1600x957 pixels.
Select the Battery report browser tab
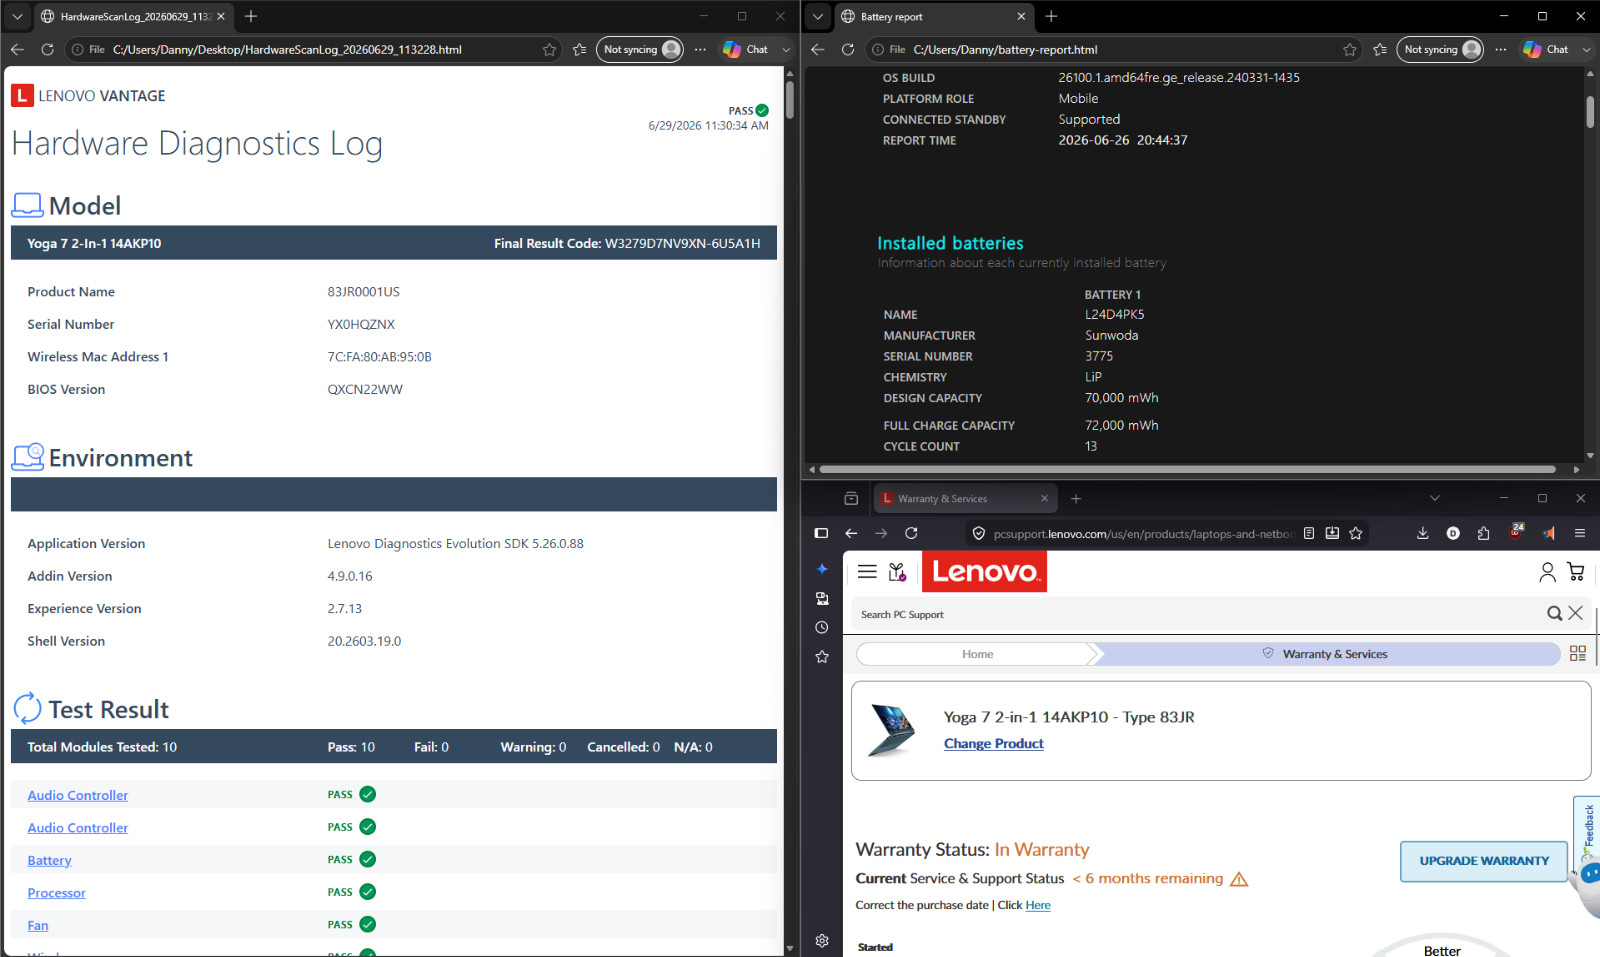pos(932,16)
